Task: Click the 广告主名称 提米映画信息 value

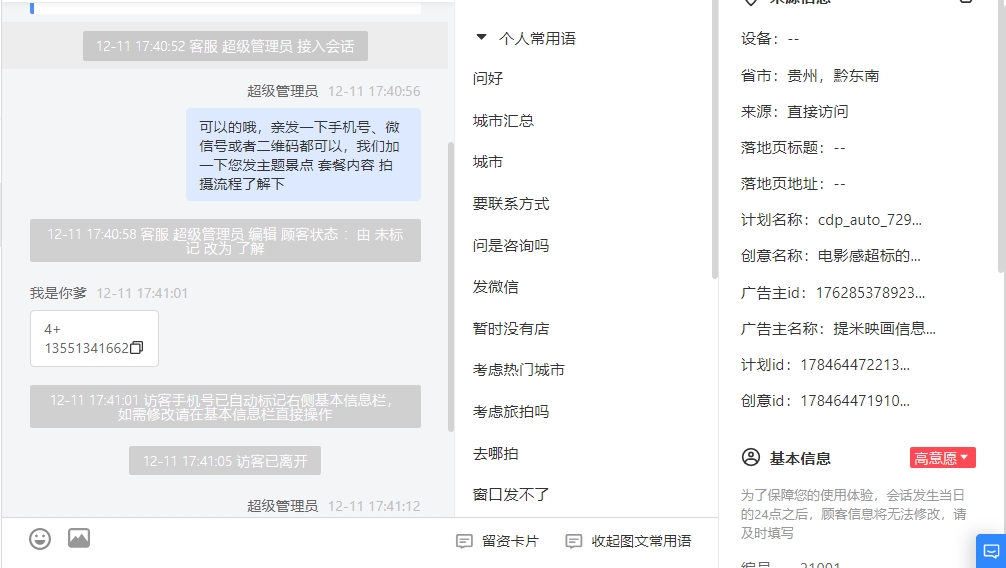Action: click(884, 329)
